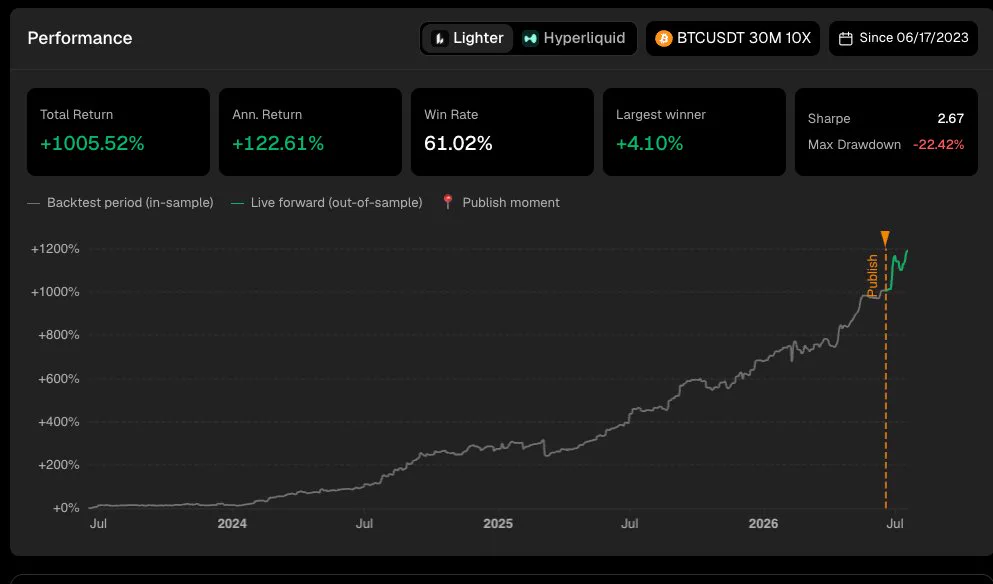This screenshot has width=993, height=584.
Task: Click the Win Rate value 61.02%
Action: 458,143
